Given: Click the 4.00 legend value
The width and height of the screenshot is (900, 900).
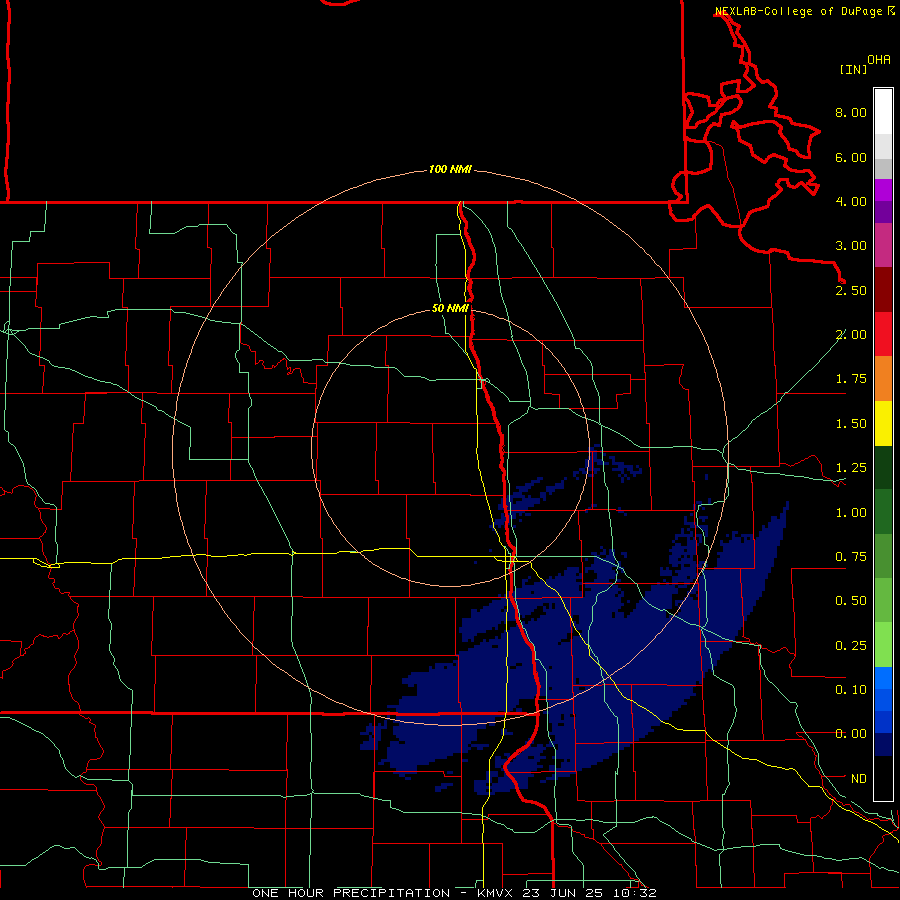Looking at the screenshot, I should [x=851, y=201].
